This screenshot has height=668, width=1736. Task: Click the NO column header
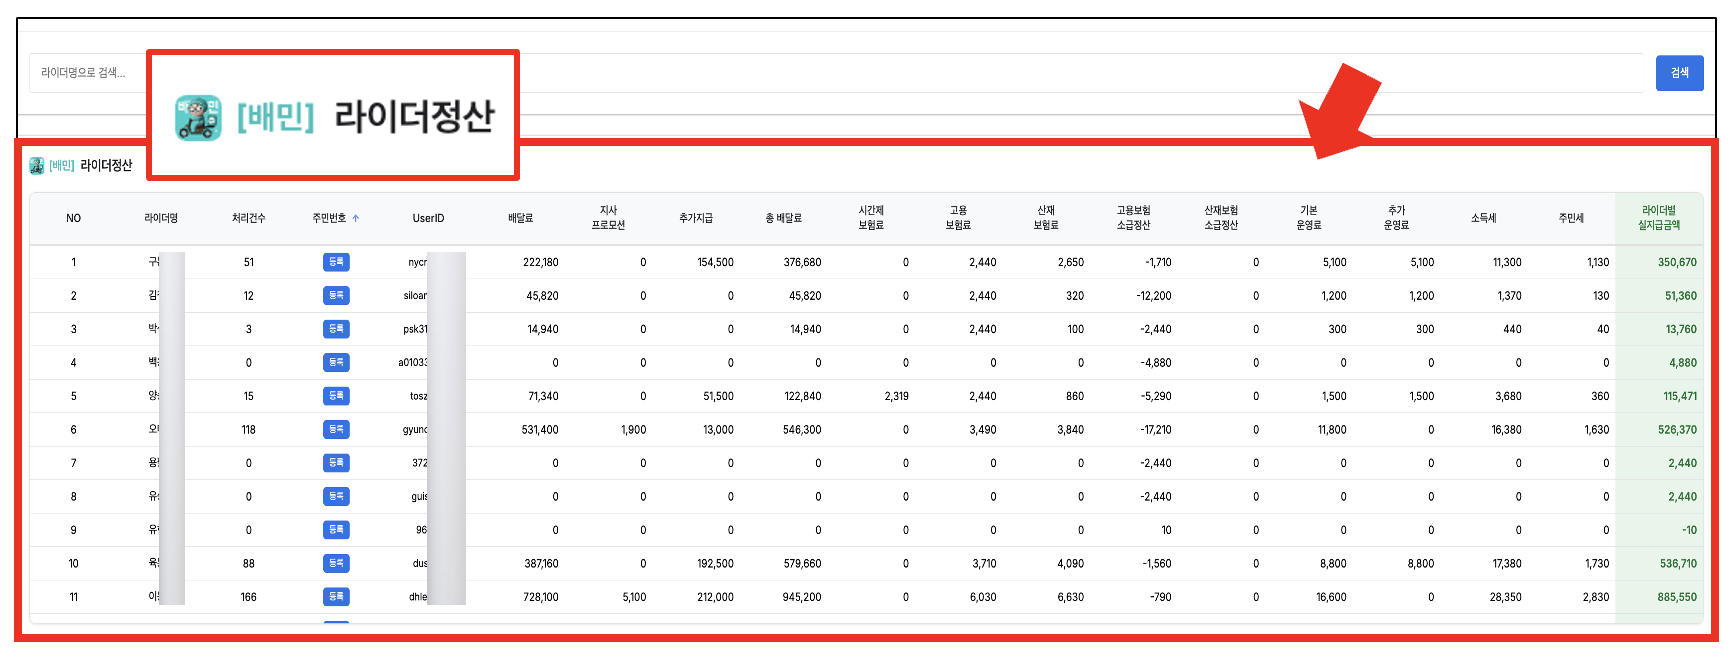(73, 218)
